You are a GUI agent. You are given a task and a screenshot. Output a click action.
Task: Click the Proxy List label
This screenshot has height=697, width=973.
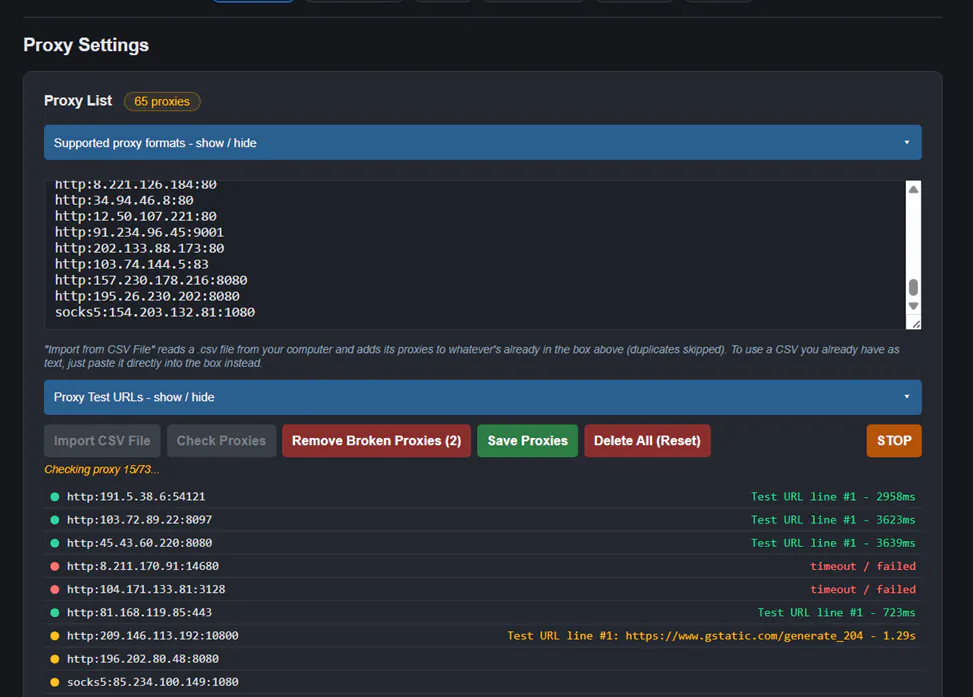click(78, 101)
